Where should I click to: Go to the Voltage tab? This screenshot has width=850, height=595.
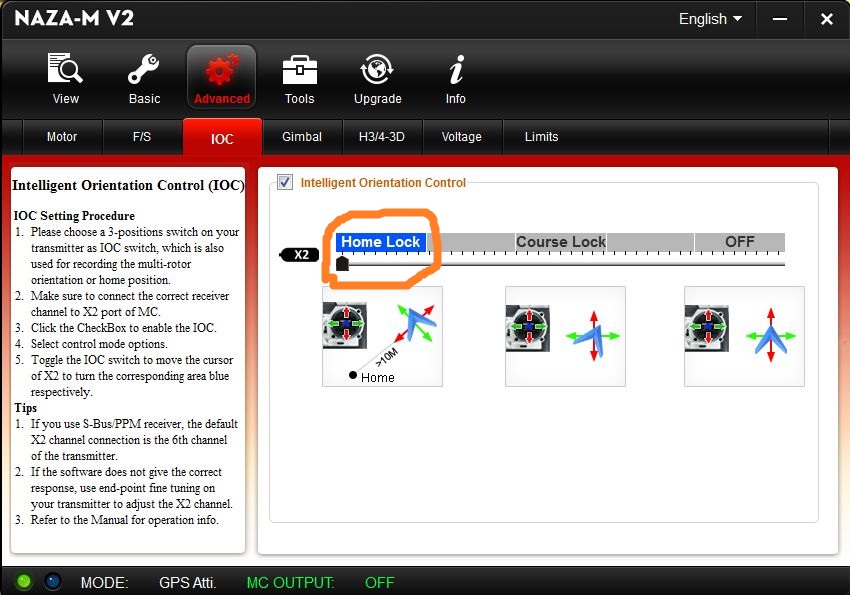click(461, 137)
